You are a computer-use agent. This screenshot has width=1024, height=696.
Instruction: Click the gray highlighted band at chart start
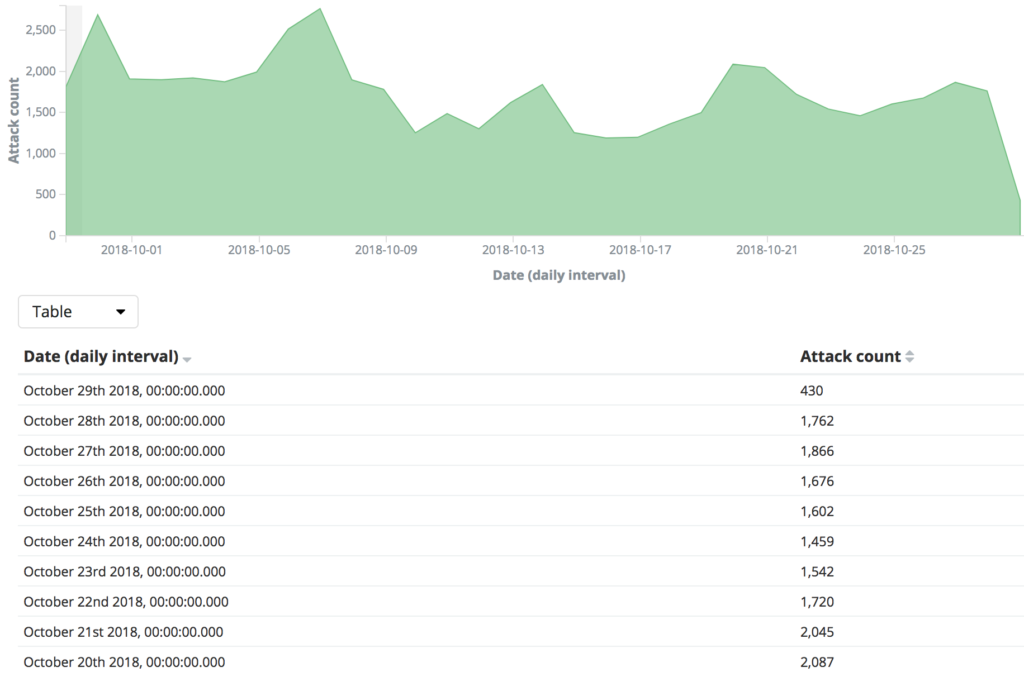pyautogui.click(x=74, y=120)
